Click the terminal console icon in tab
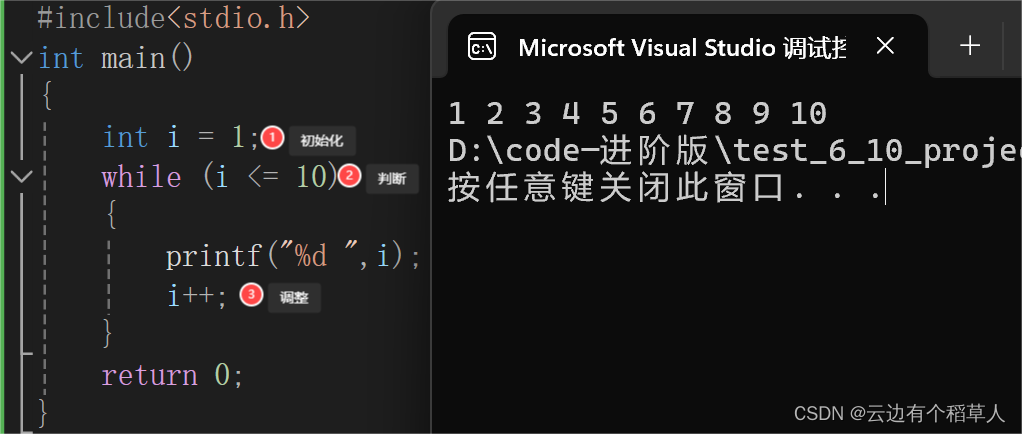The width and height of the screenshot is (1022, 434). coord(482,47)
